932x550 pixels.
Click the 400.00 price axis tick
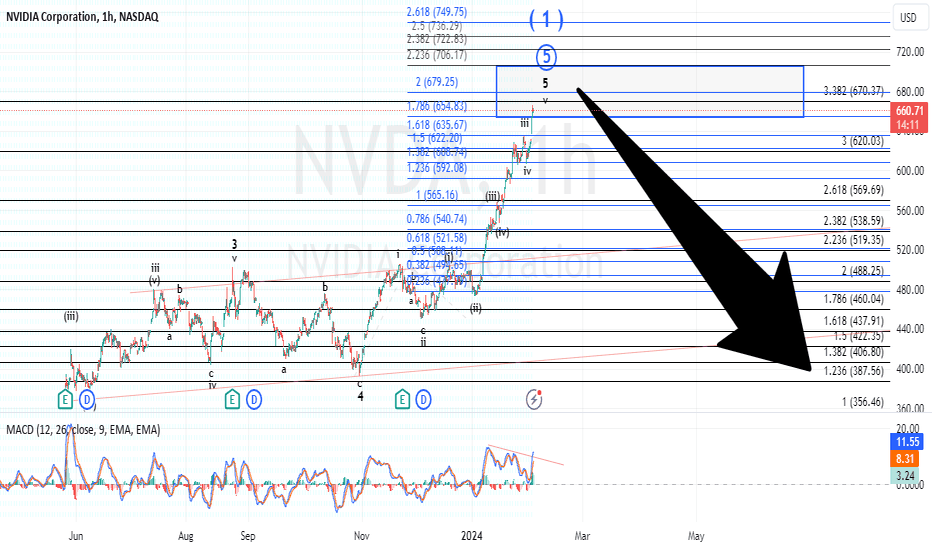tap(910, 369)
